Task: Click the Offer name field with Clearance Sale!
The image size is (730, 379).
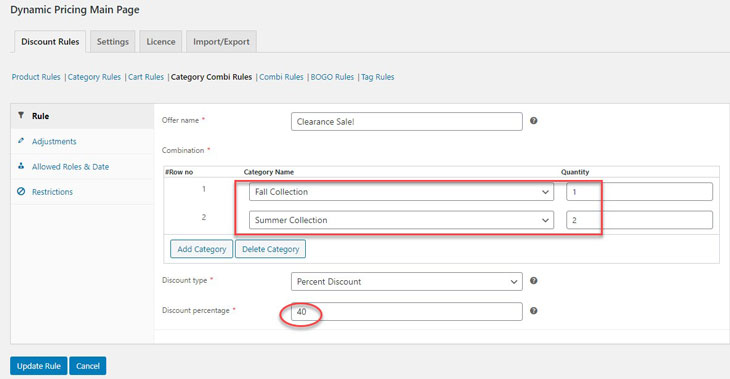Action: [x=406, y=122]
